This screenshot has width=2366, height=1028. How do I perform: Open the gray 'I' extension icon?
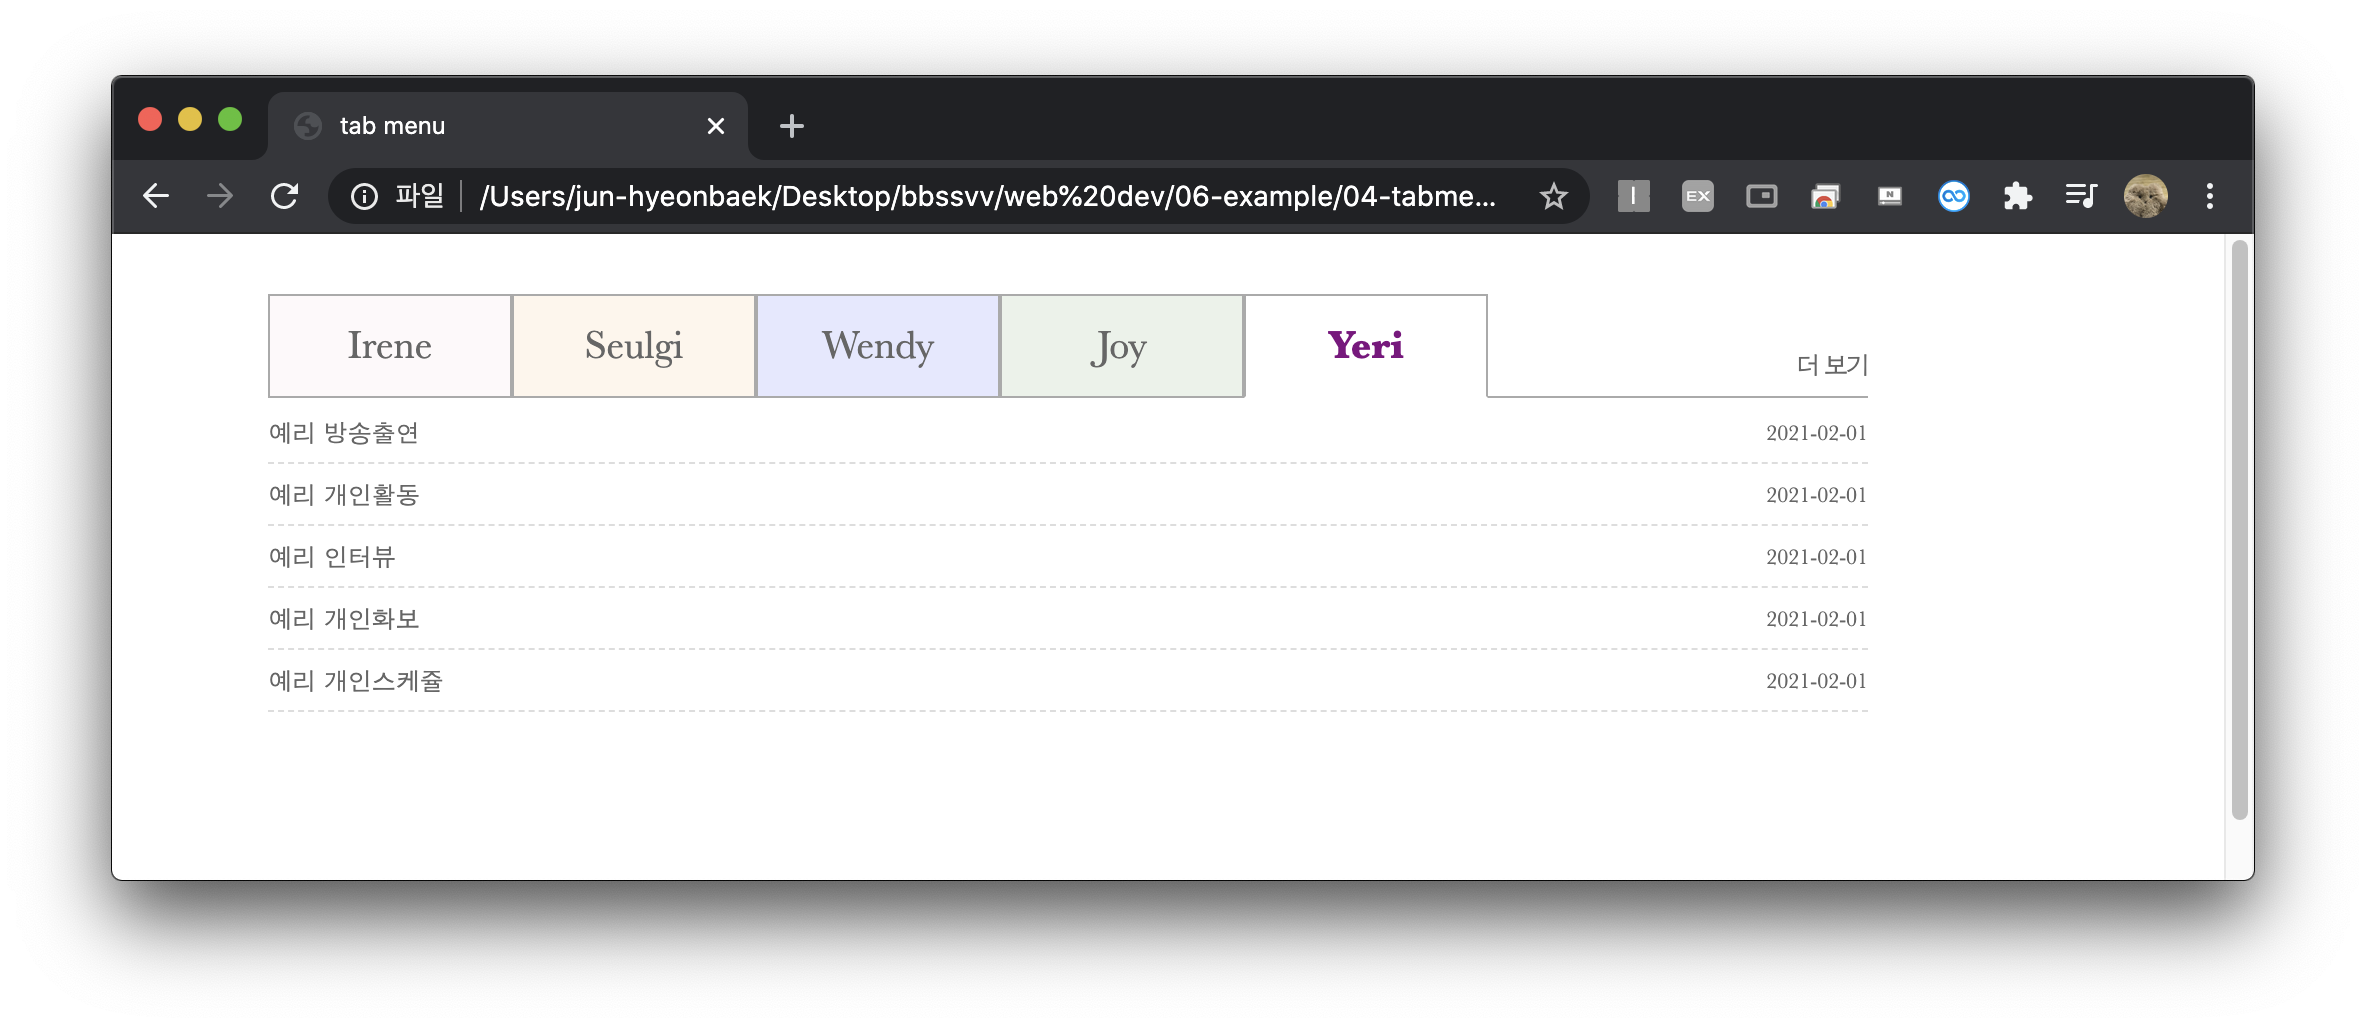pos(1633,196)
